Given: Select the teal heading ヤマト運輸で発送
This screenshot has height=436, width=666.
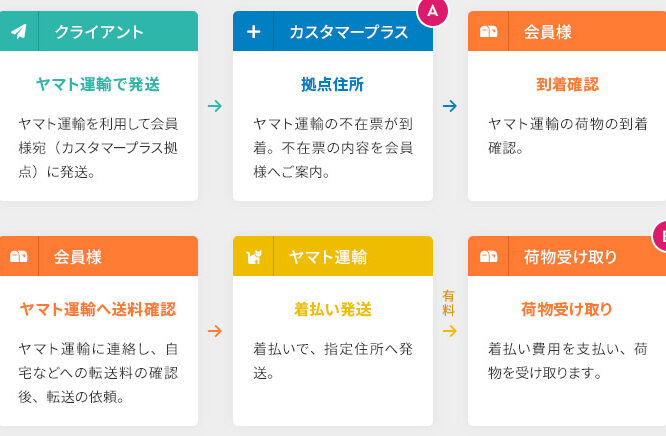Looking at the screenshot, I should click(x=98, y=84).
